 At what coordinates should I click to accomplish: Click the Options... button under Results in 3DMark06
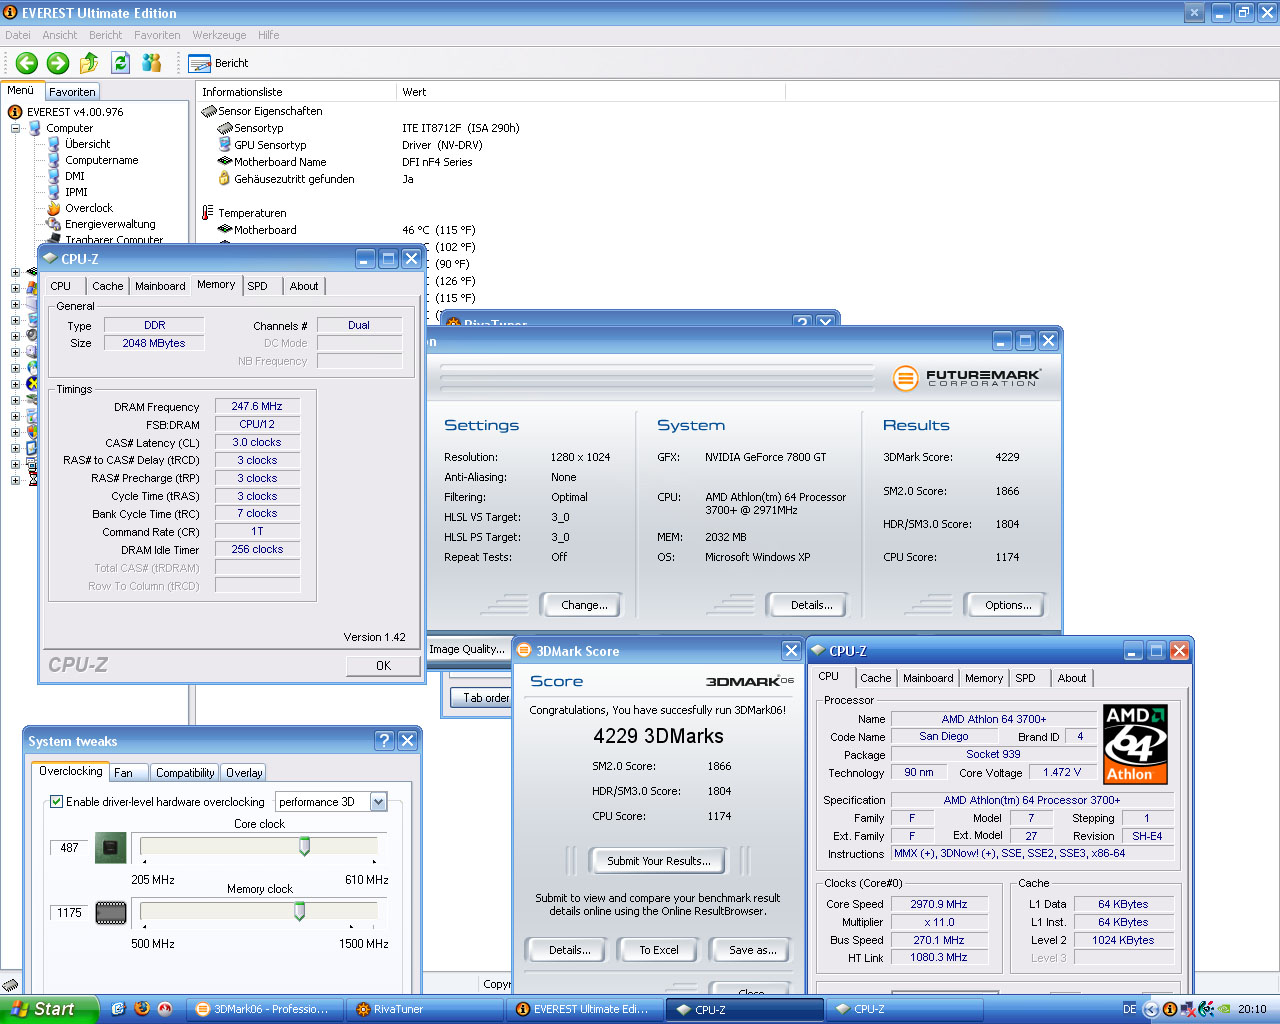(1008, 605)
